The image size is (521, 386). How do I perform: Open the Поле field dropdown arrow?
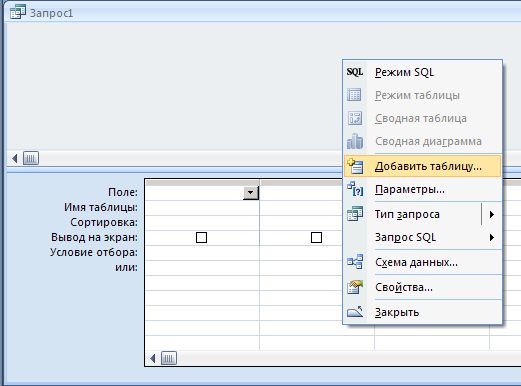(x=251, y=193)
